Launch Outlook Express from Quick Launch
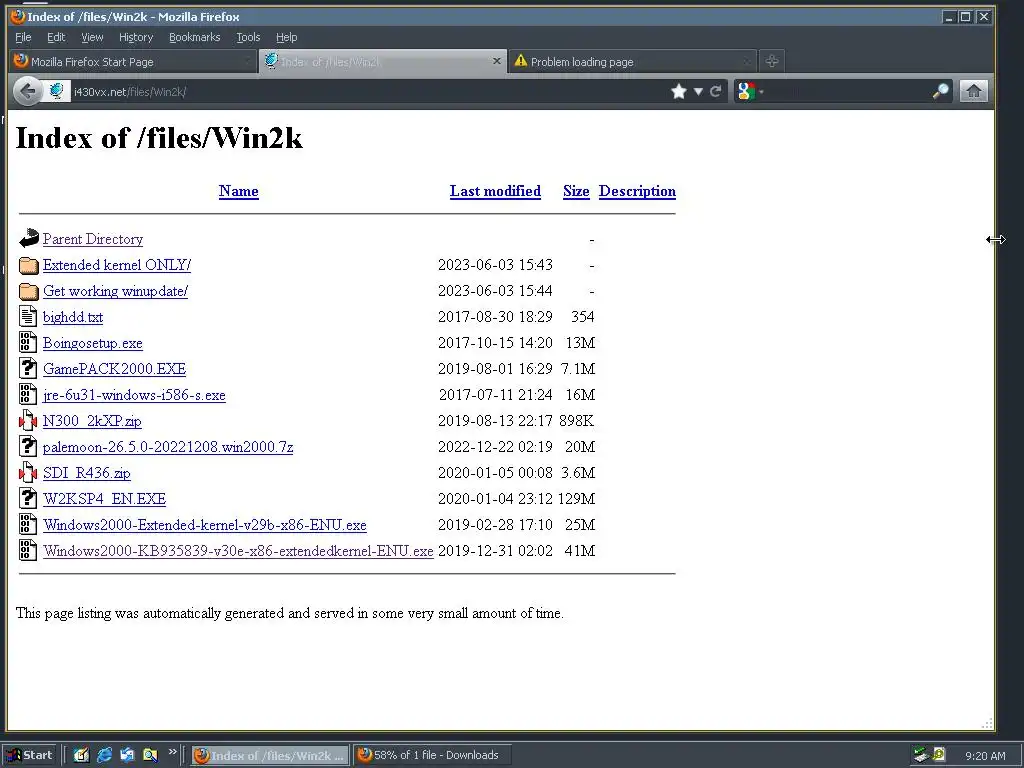Screen dimensions: 1024x768 (127, 755)
